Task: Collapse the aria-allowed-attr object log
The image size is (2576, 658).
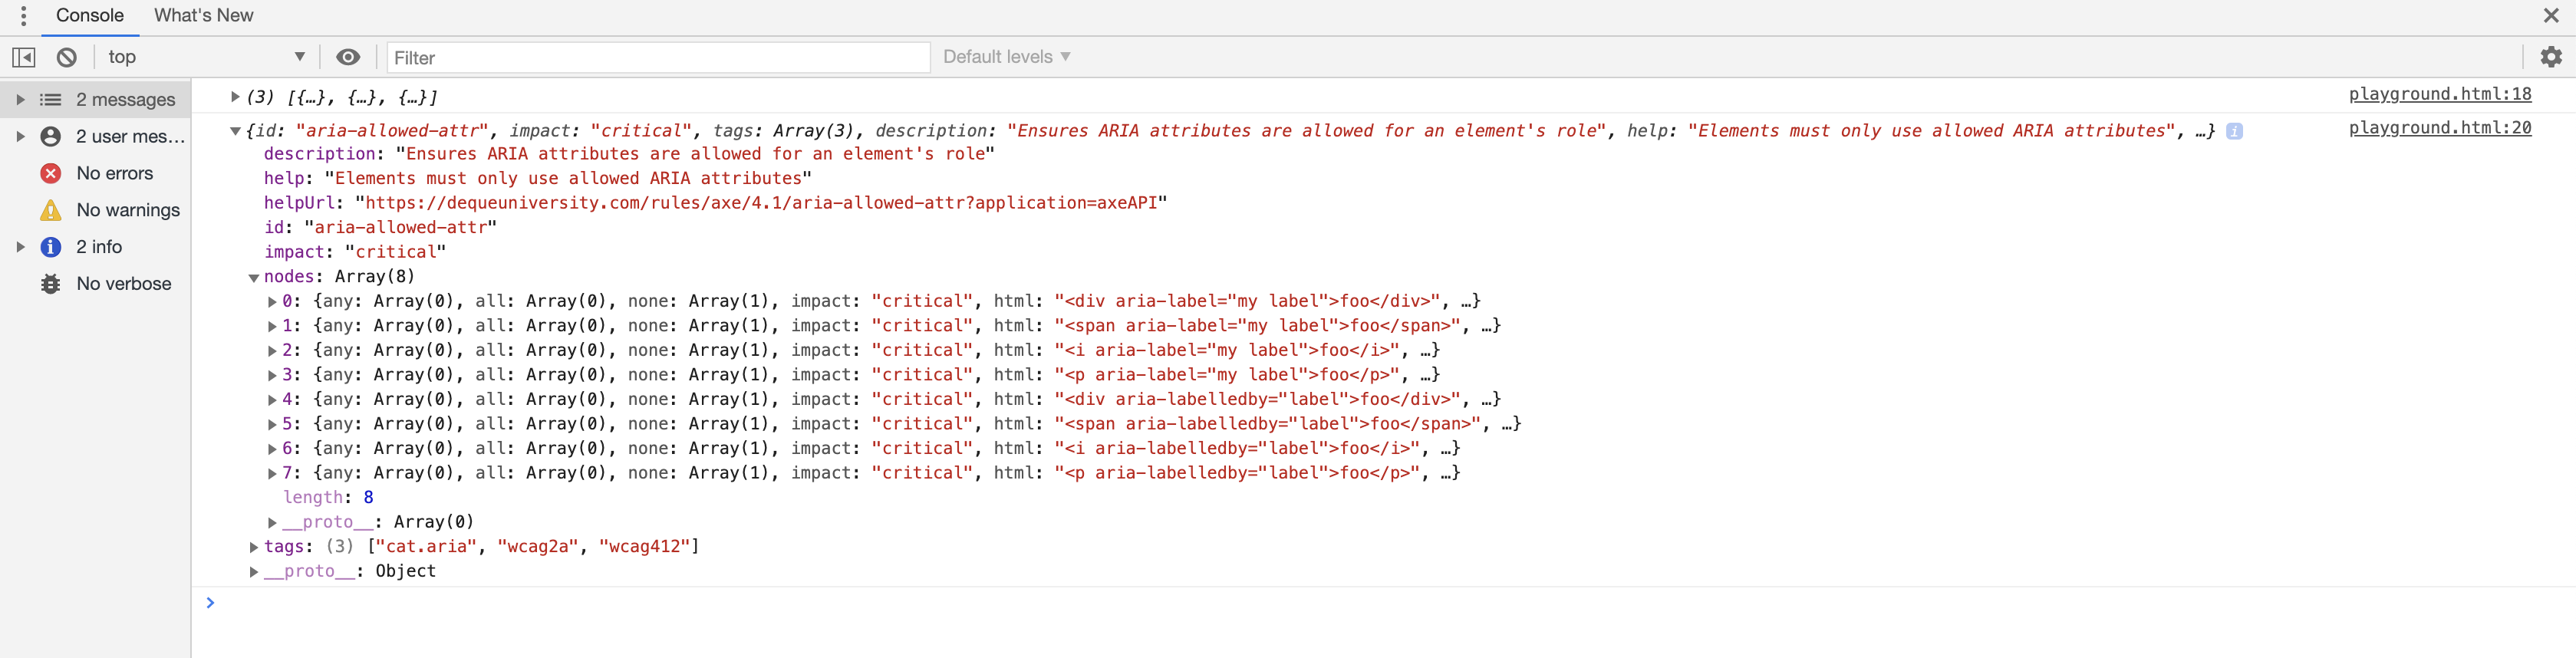Action: (x=235, y=131)
